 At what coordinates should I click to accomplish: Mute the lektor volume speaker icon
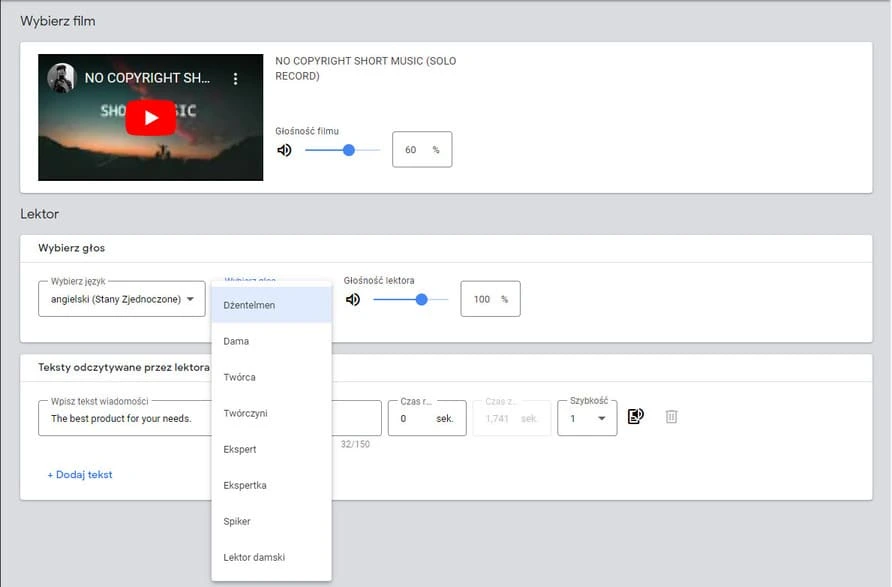coord(353,299)
